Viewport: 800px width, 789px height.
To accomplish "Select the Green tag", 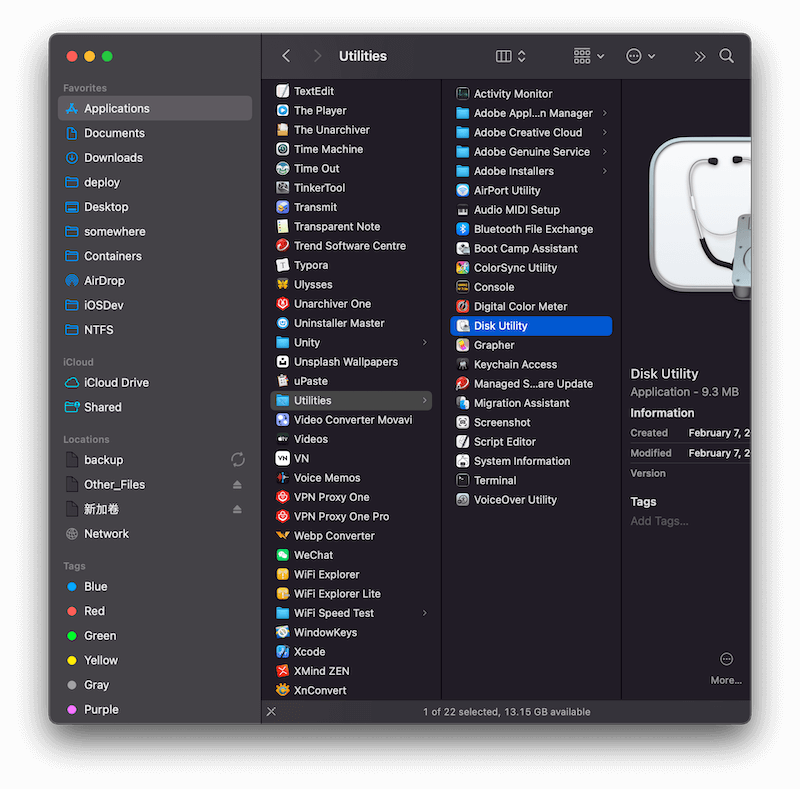I will click(155, 636).
